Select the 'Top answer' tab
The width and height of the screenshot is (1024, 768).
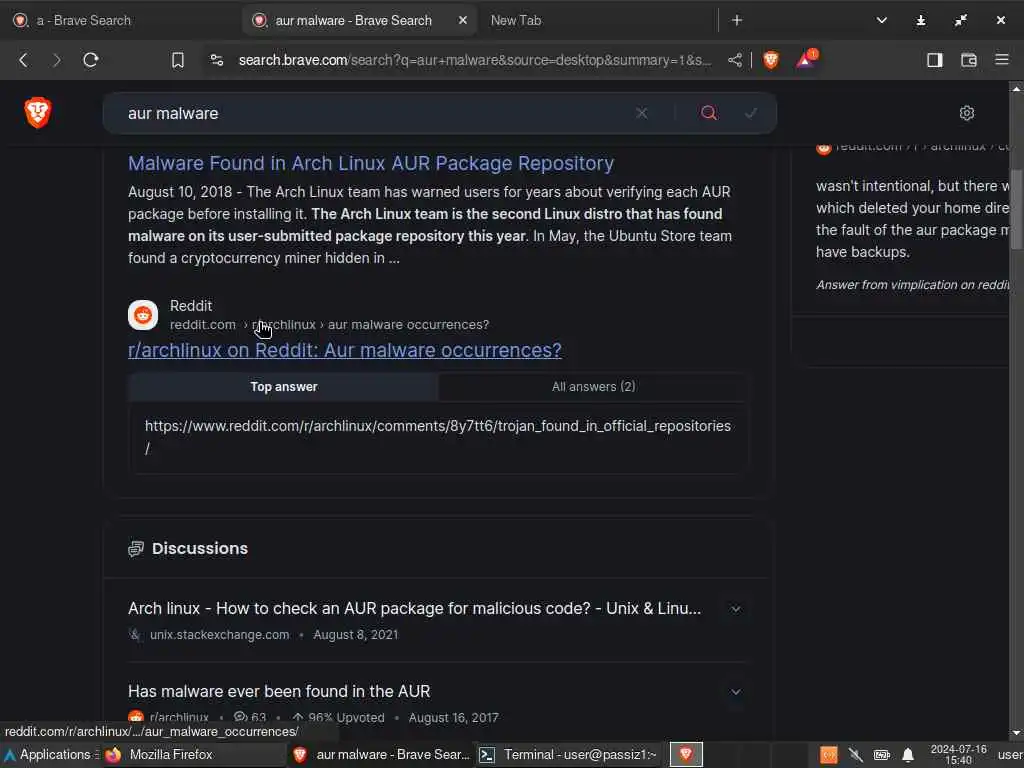[283, 387]
